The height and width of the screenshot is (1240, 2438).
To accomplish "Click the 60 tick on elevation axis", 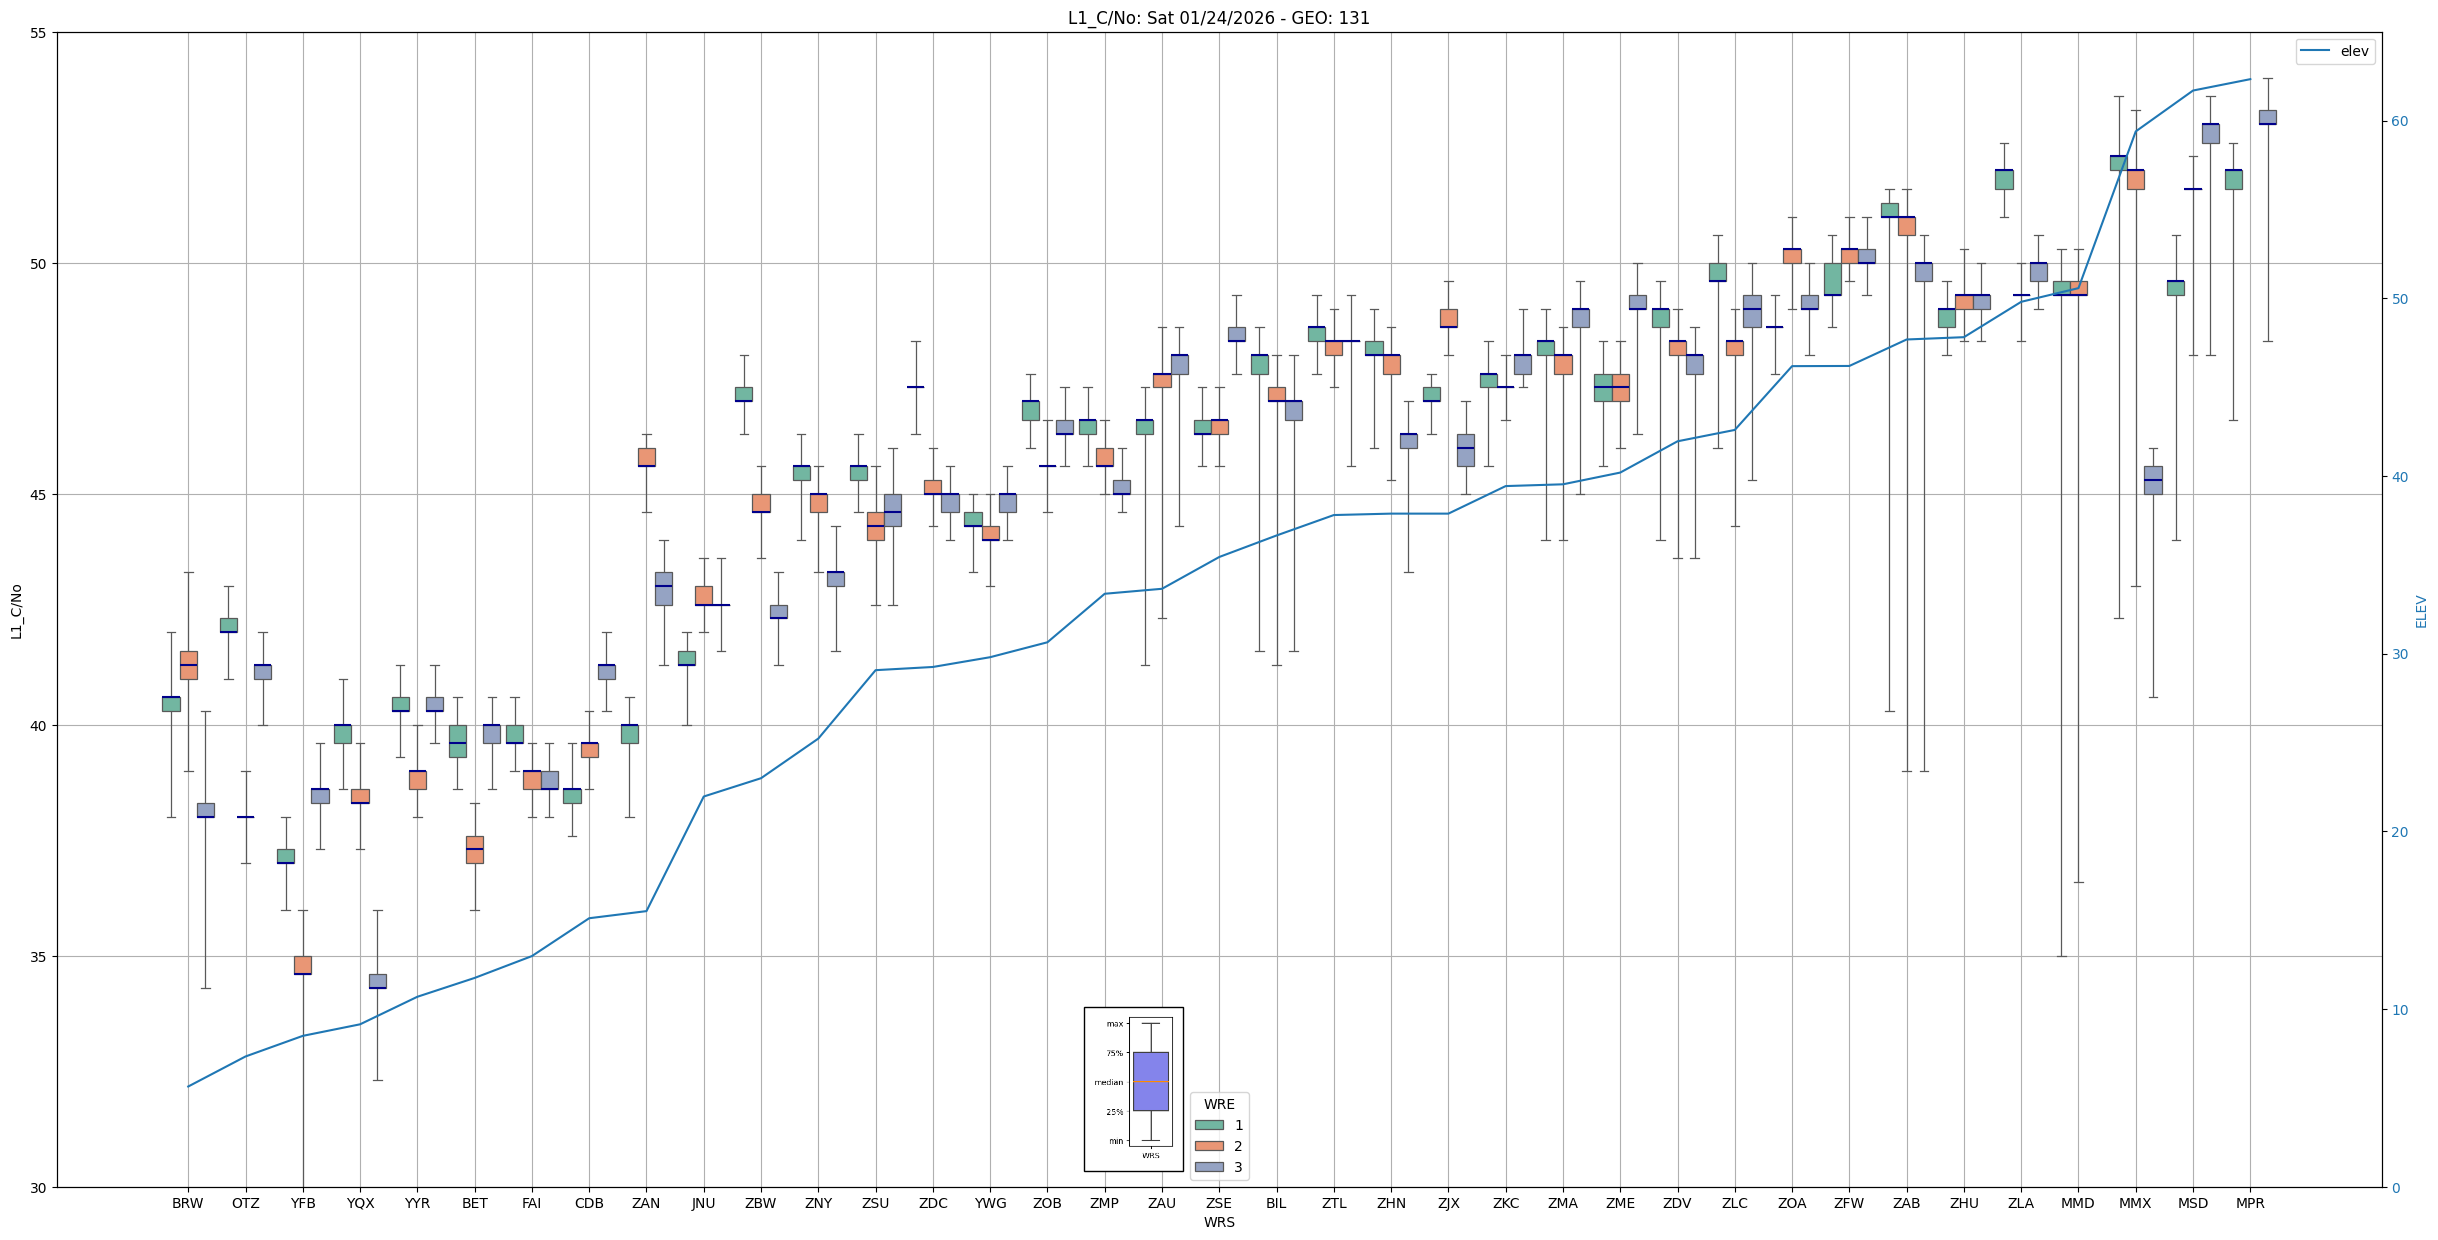I will [2399, 122].
